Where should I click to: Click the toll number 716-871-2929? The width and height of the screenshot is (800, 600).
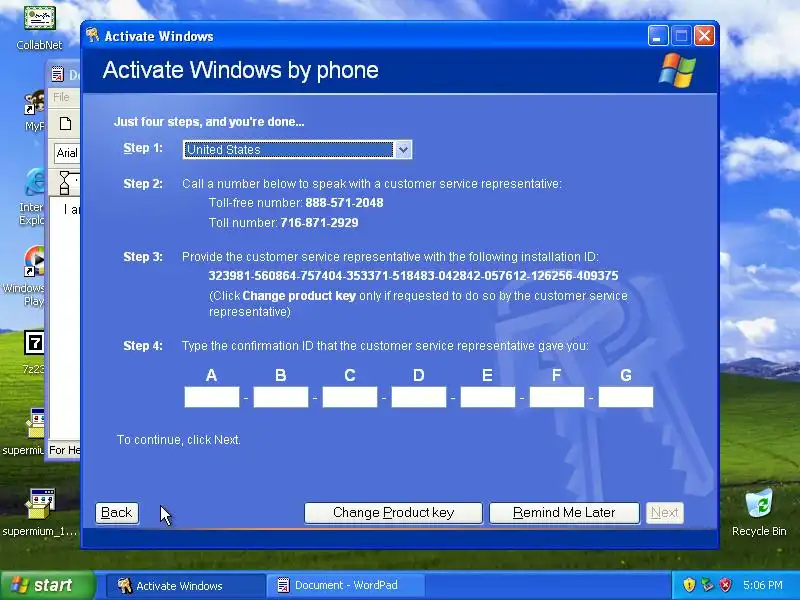pos(319,223)
